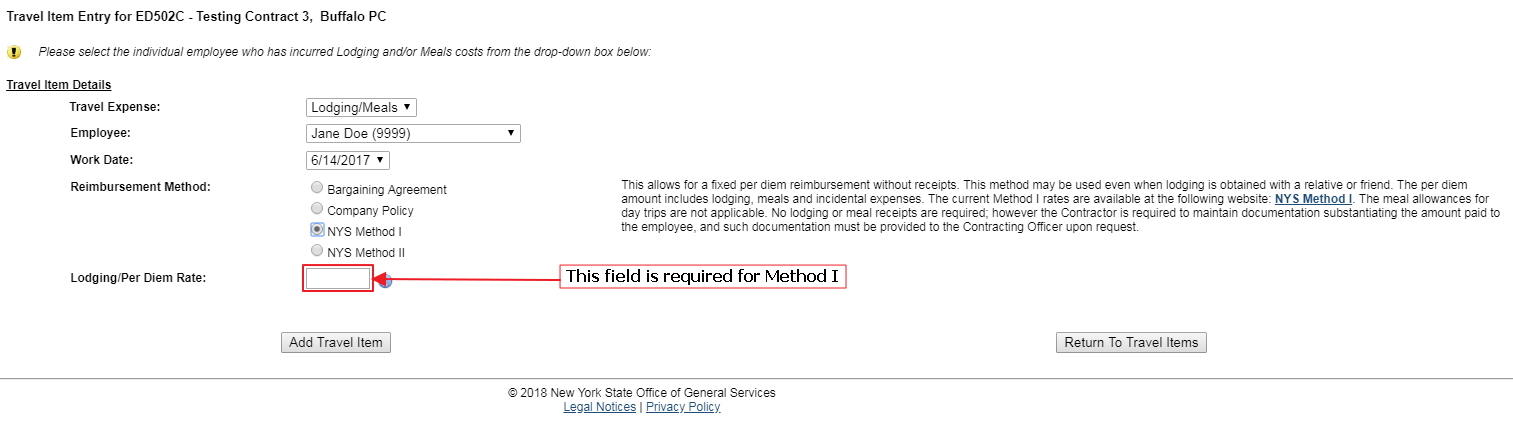Open the Travel Expense dropdown
The image size is (1513, 421).
pyautogui.click(x=361, y=107)
